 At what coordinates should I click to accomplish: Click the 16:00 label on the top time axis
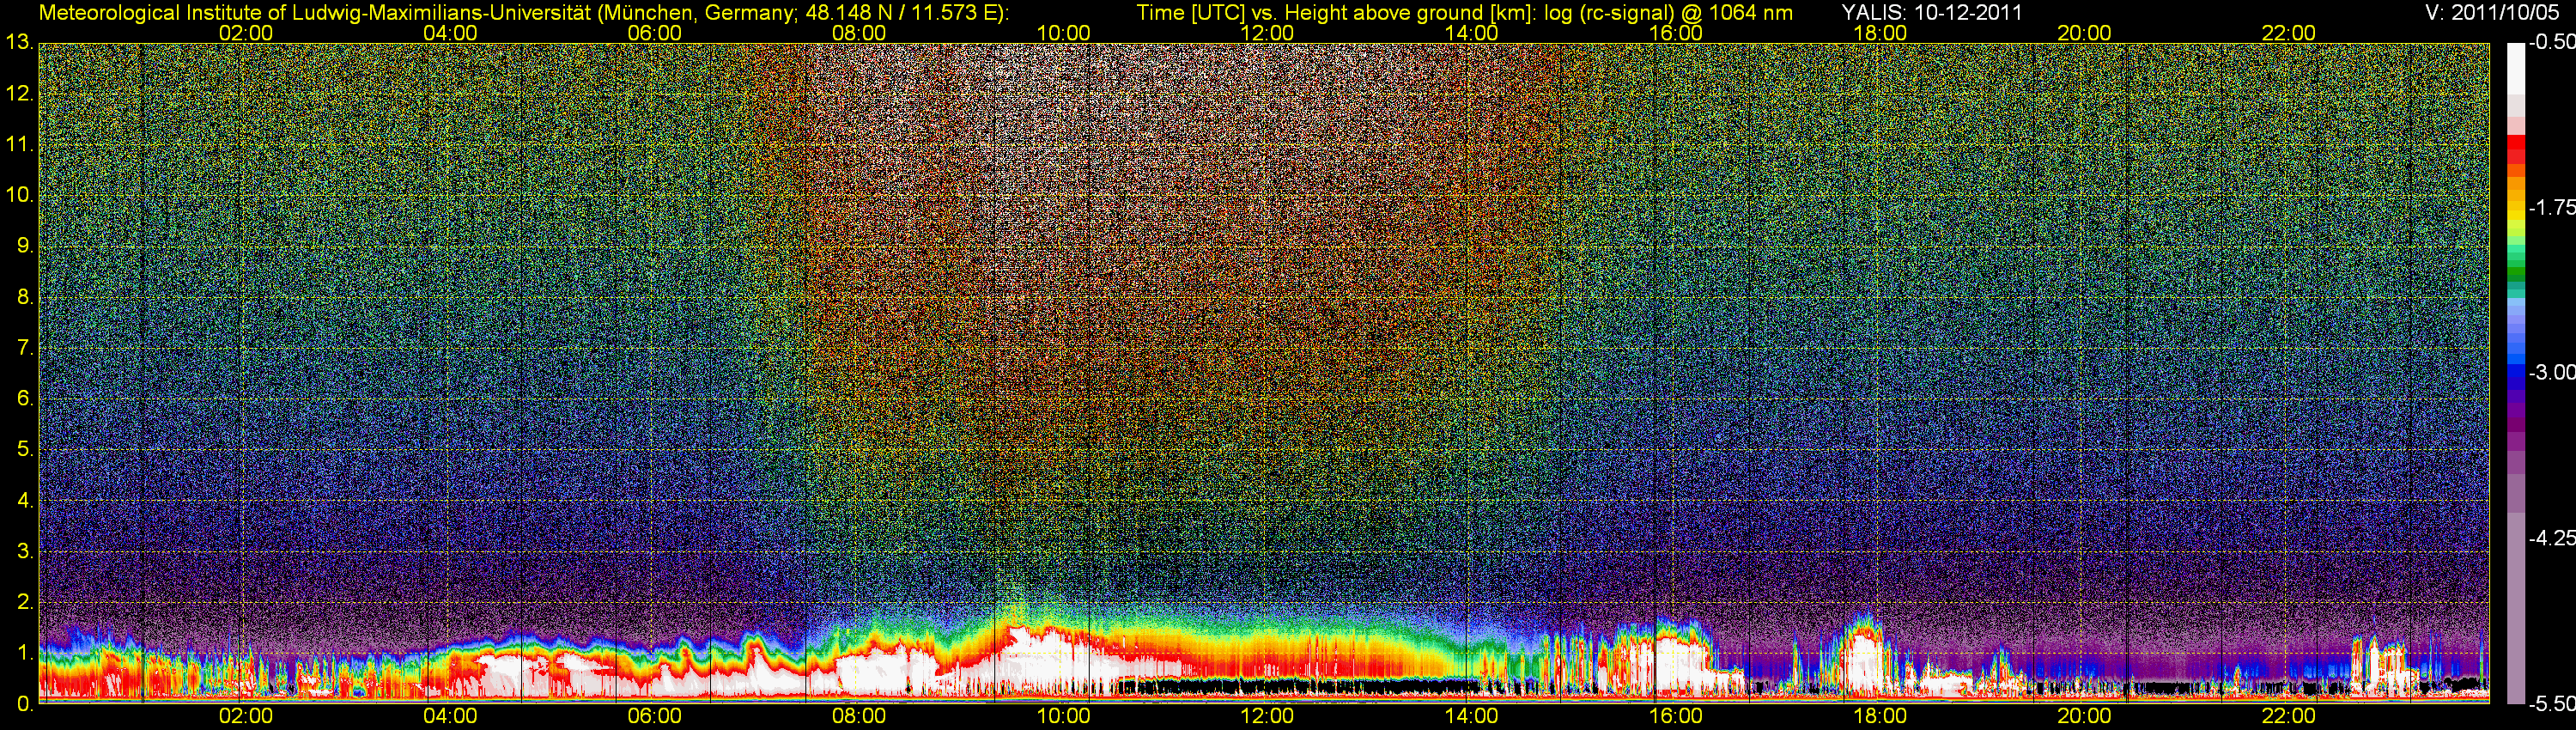point(1676,33)
